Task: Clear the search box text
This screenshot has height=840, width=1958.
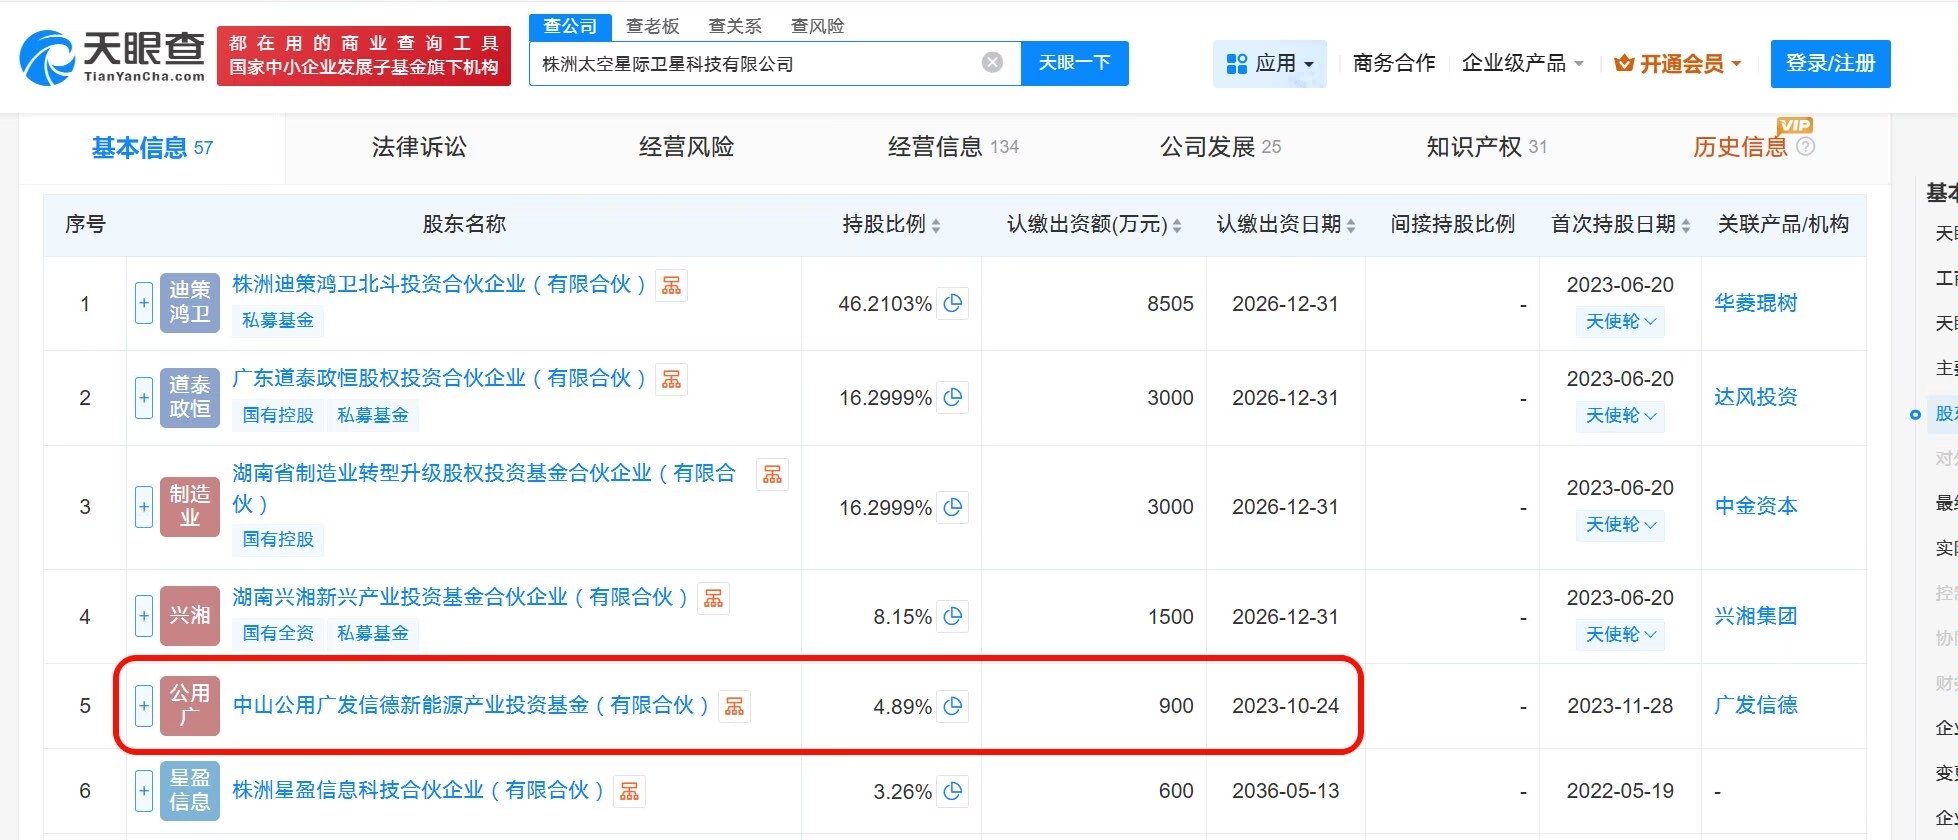Action: tap(992, 63)
